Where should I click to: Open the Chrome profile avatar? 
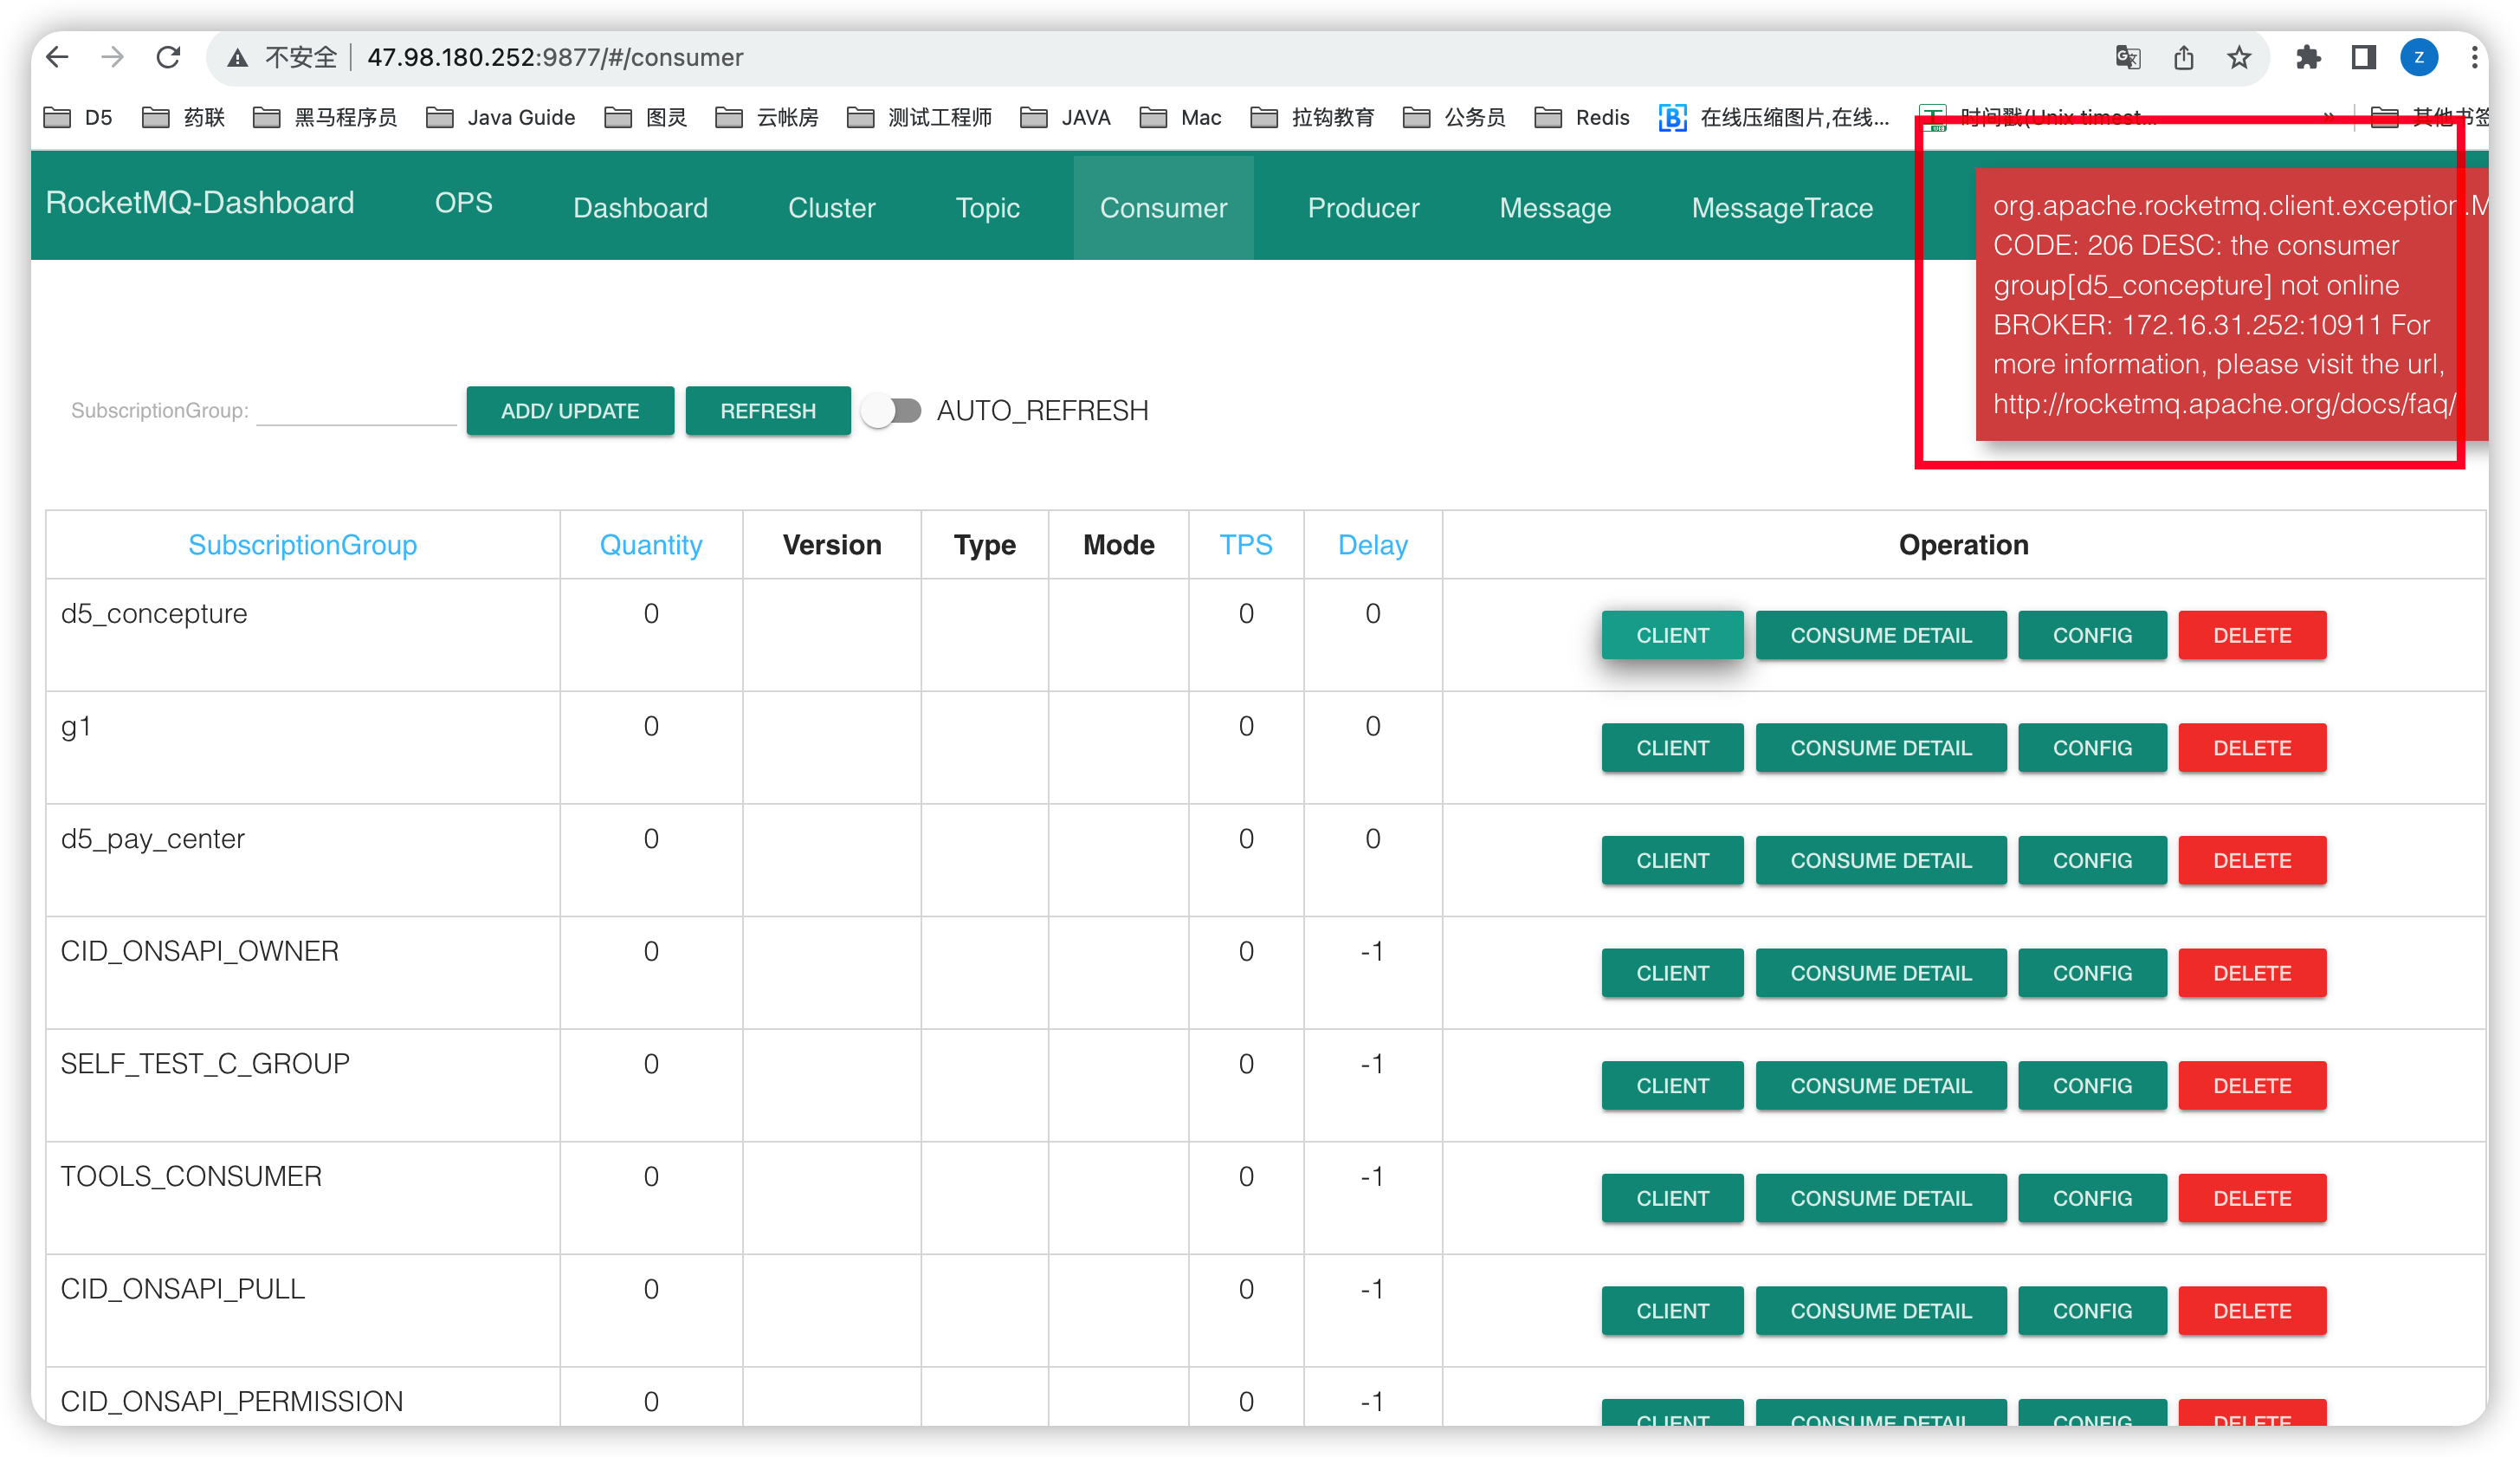pyautogui.click(x=2418, y=57)
